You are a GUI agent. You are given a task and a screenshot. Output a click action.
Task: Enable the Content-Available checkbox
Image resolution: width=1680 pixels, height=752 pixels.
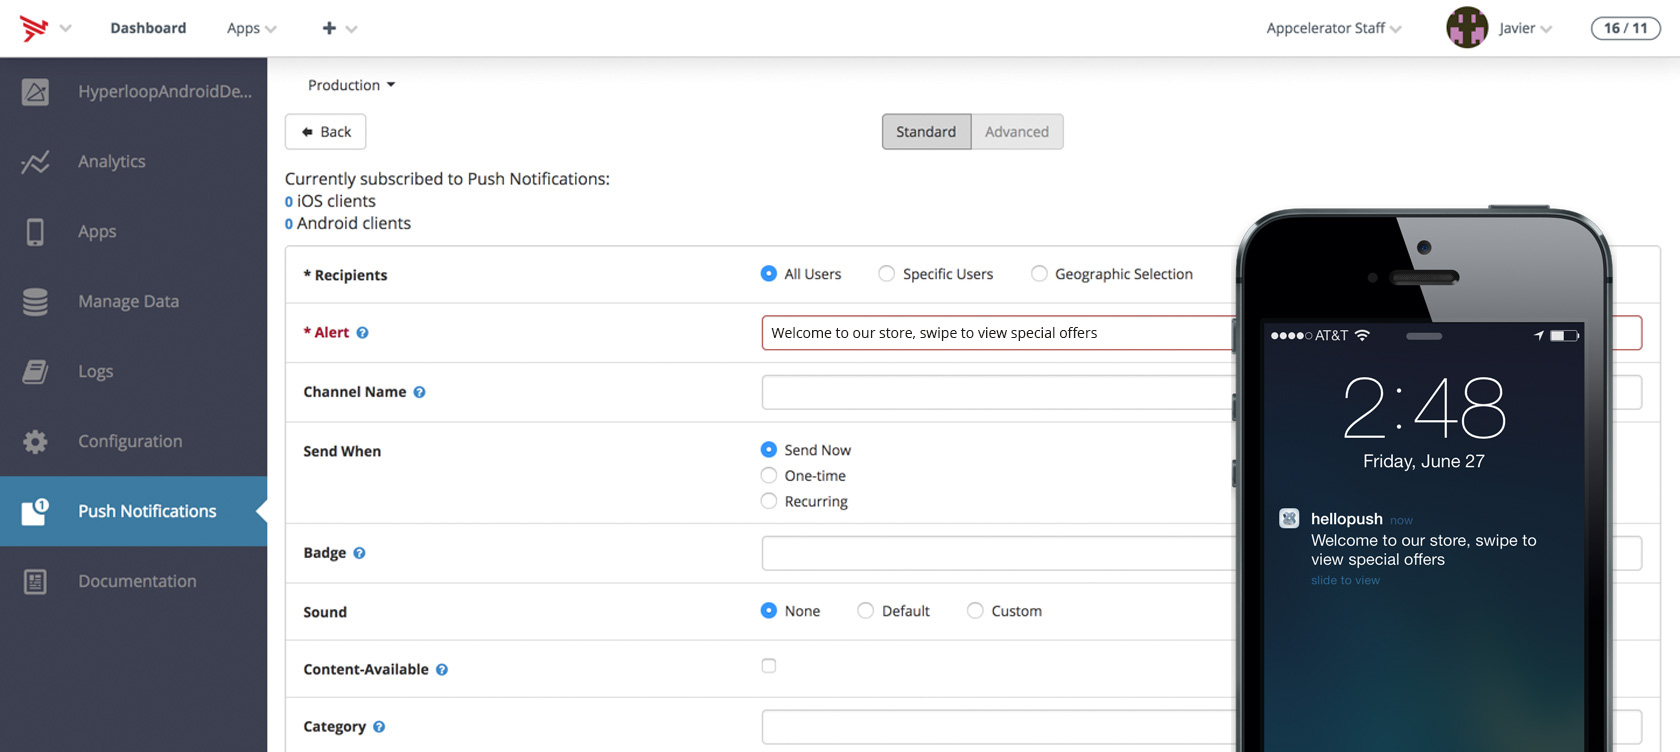pos(769,666)
